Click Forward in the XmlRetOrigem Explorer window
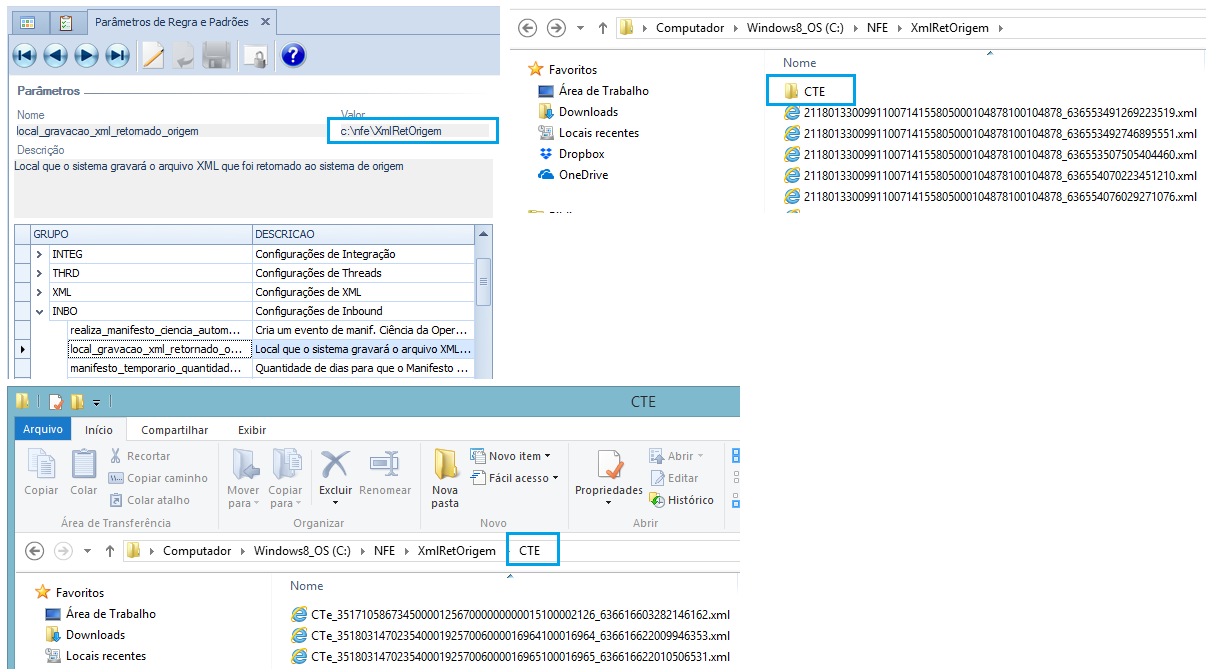 point(557,28)
